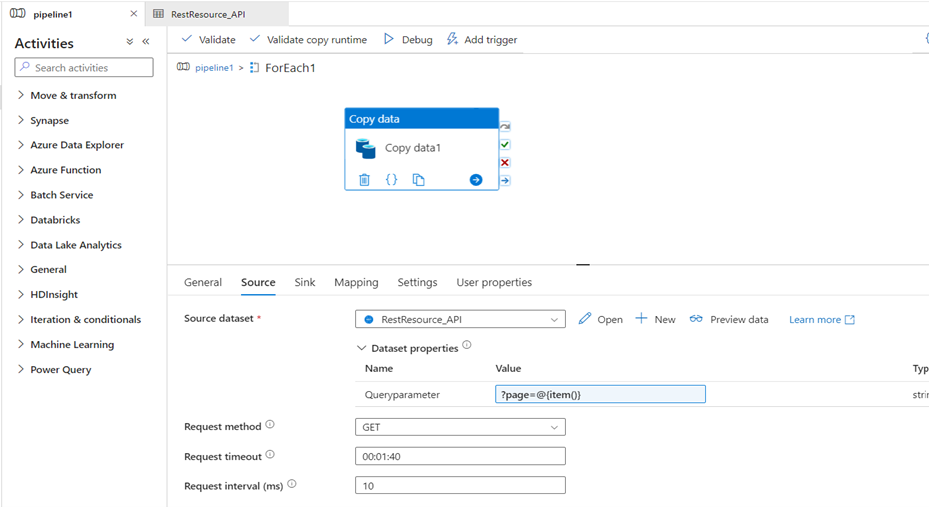
Task: Open the Learn more link
Action: click(821, 320)
